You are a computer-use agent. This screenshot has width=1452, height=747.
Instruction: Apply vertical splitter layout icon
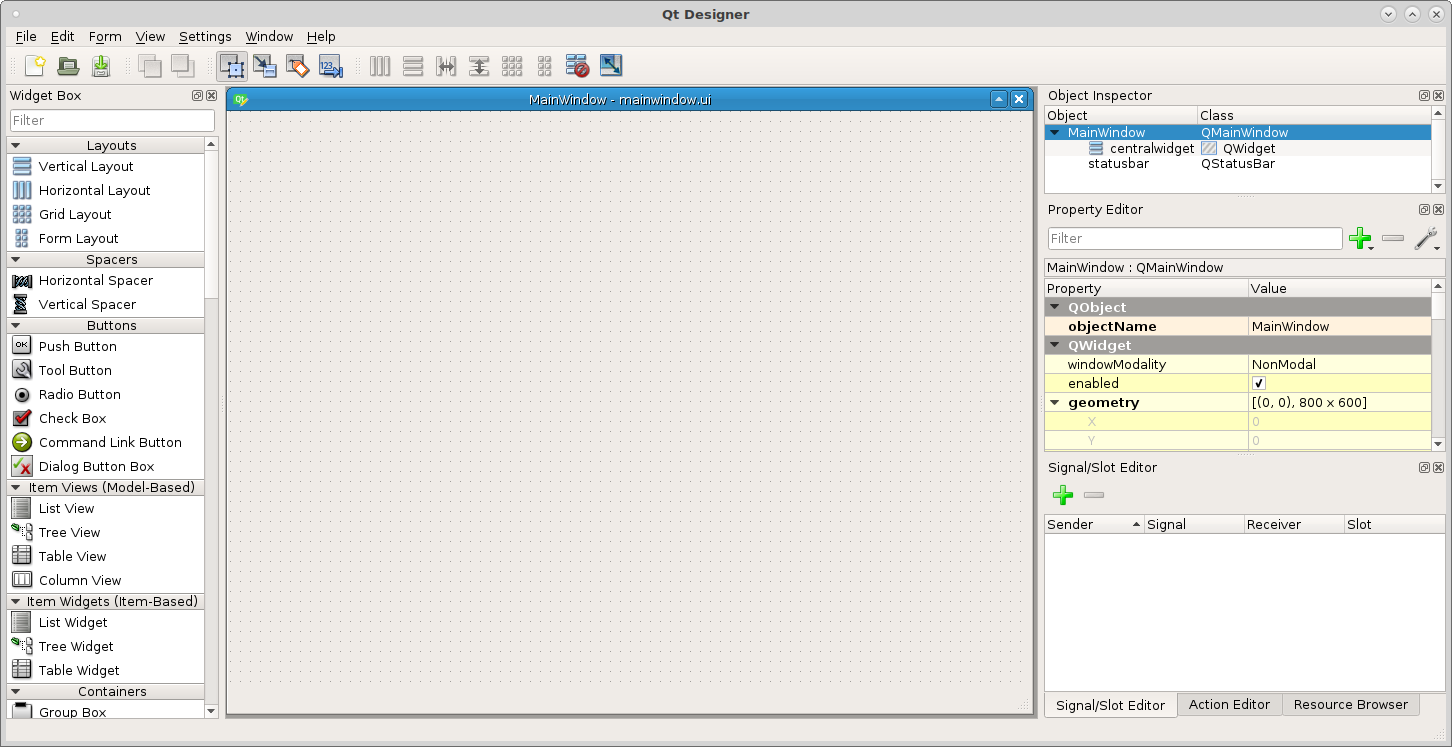point(479,66)
